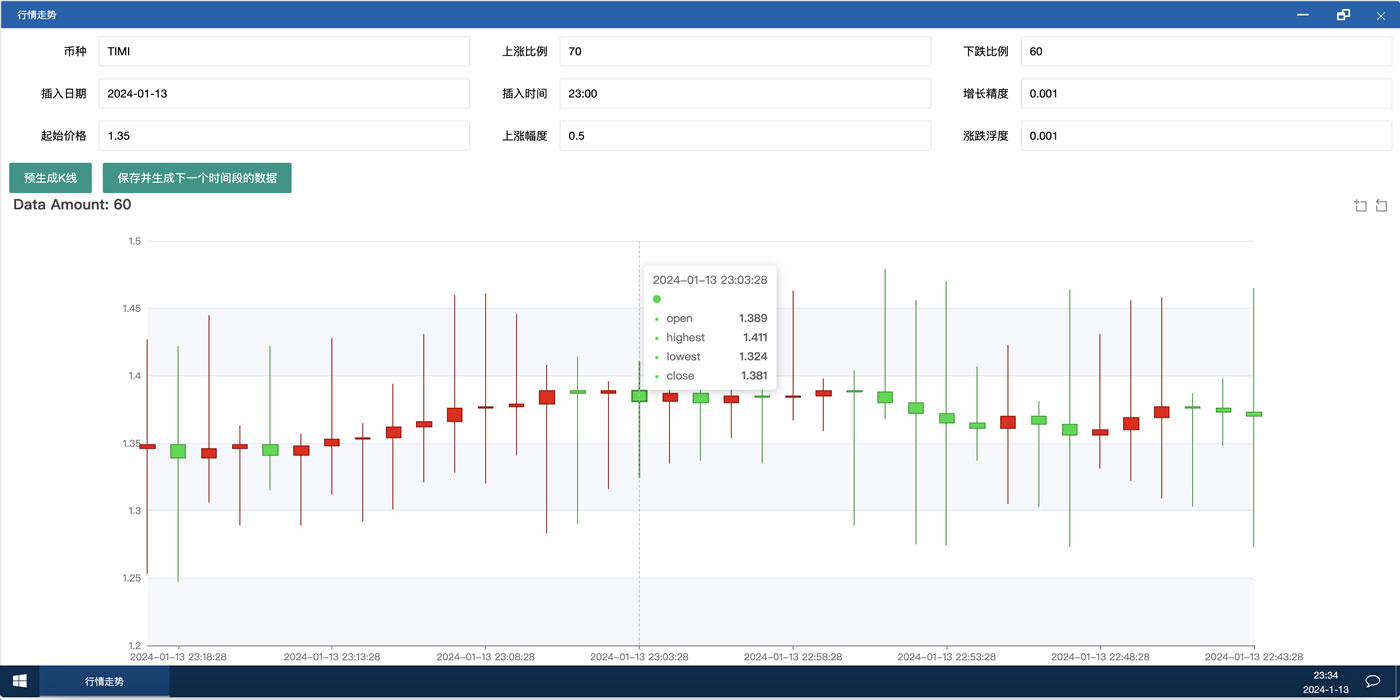1400x700 pixels.
Task: Click the 涨跌浮度 label
Action: tap(985, 135)
